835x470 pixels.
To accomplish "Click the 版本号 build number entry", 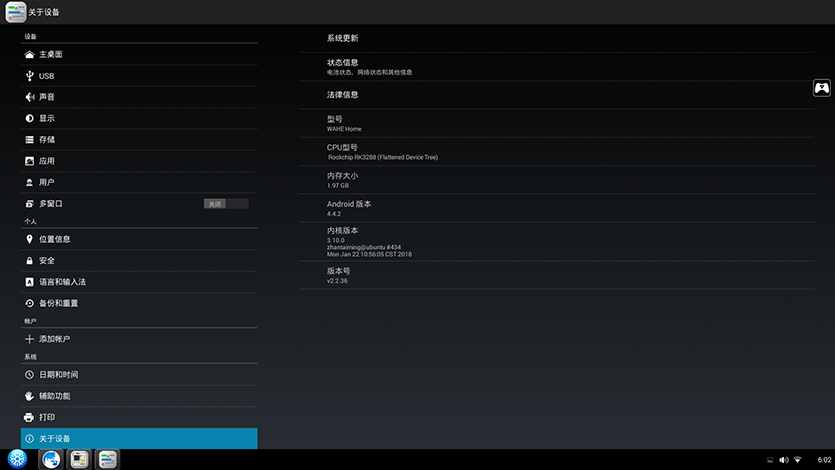I will [337, 275].
